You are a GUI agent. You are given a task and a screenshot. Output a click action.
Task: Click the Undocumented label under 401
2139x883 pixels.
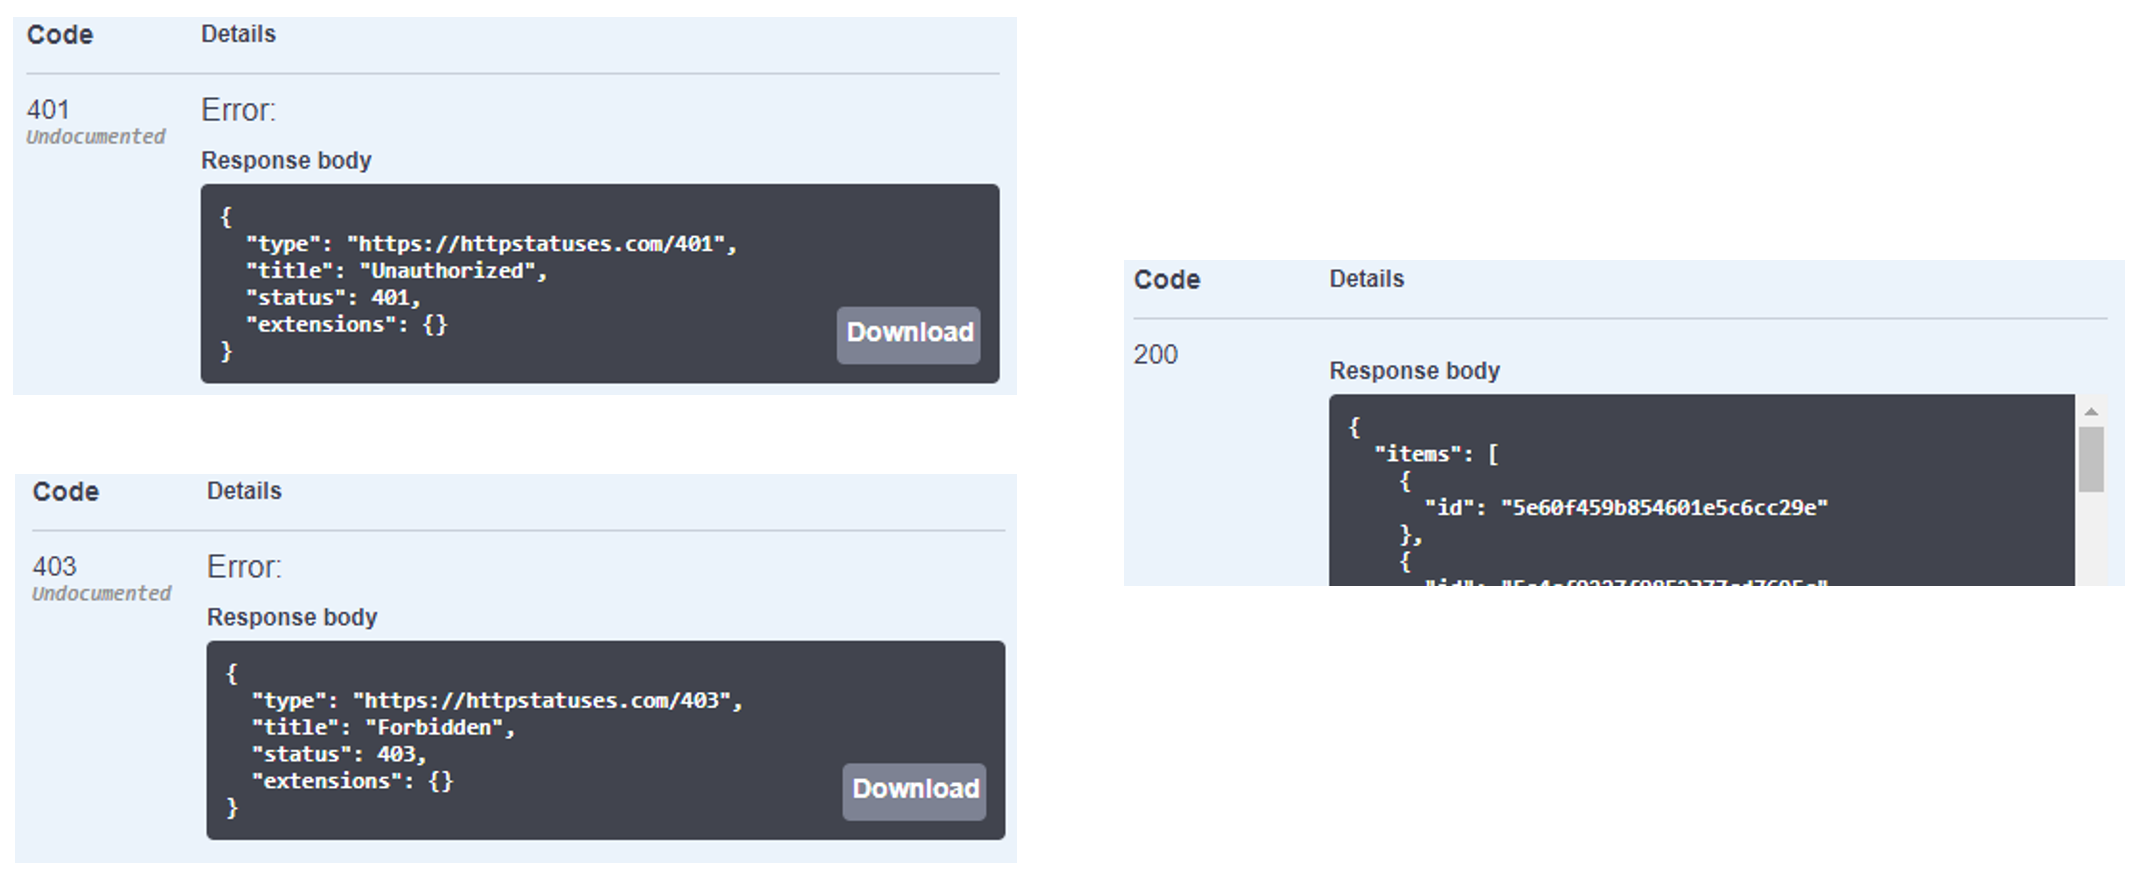coord(96,137)
